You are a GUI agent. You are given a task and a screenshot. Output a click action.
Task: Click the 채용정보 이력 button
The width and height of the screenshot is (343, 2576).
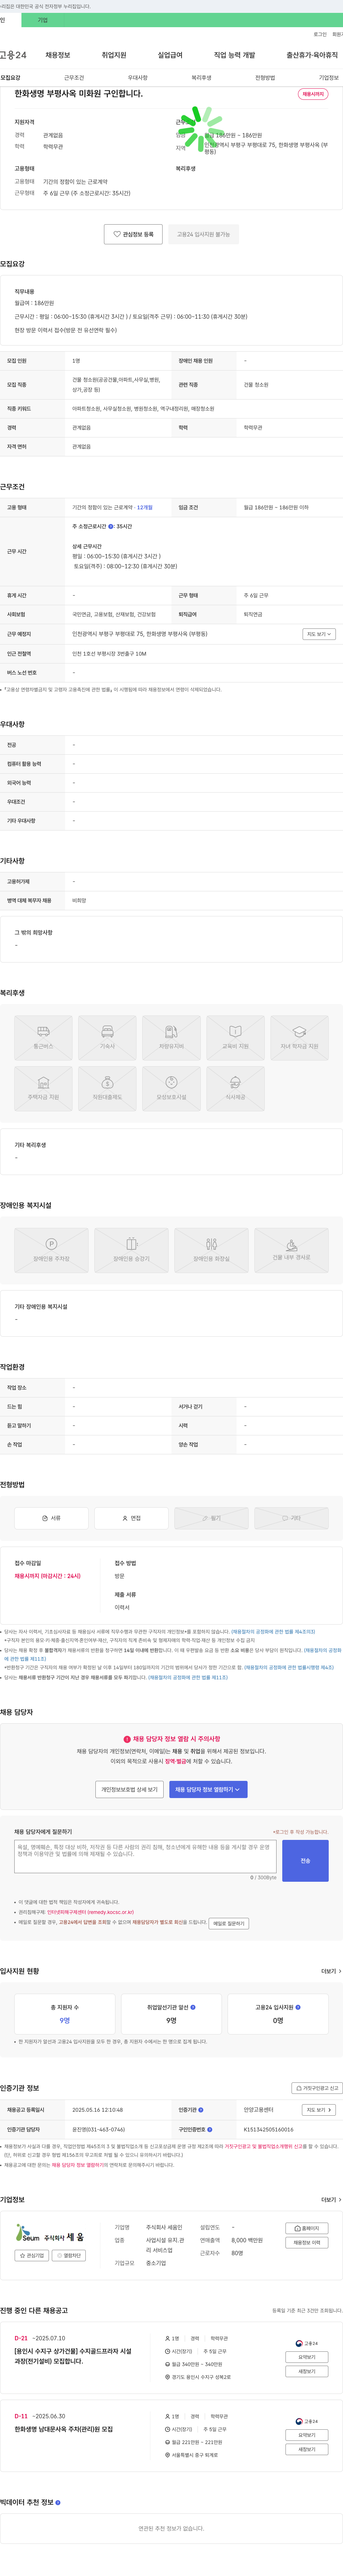point(307,2243)
